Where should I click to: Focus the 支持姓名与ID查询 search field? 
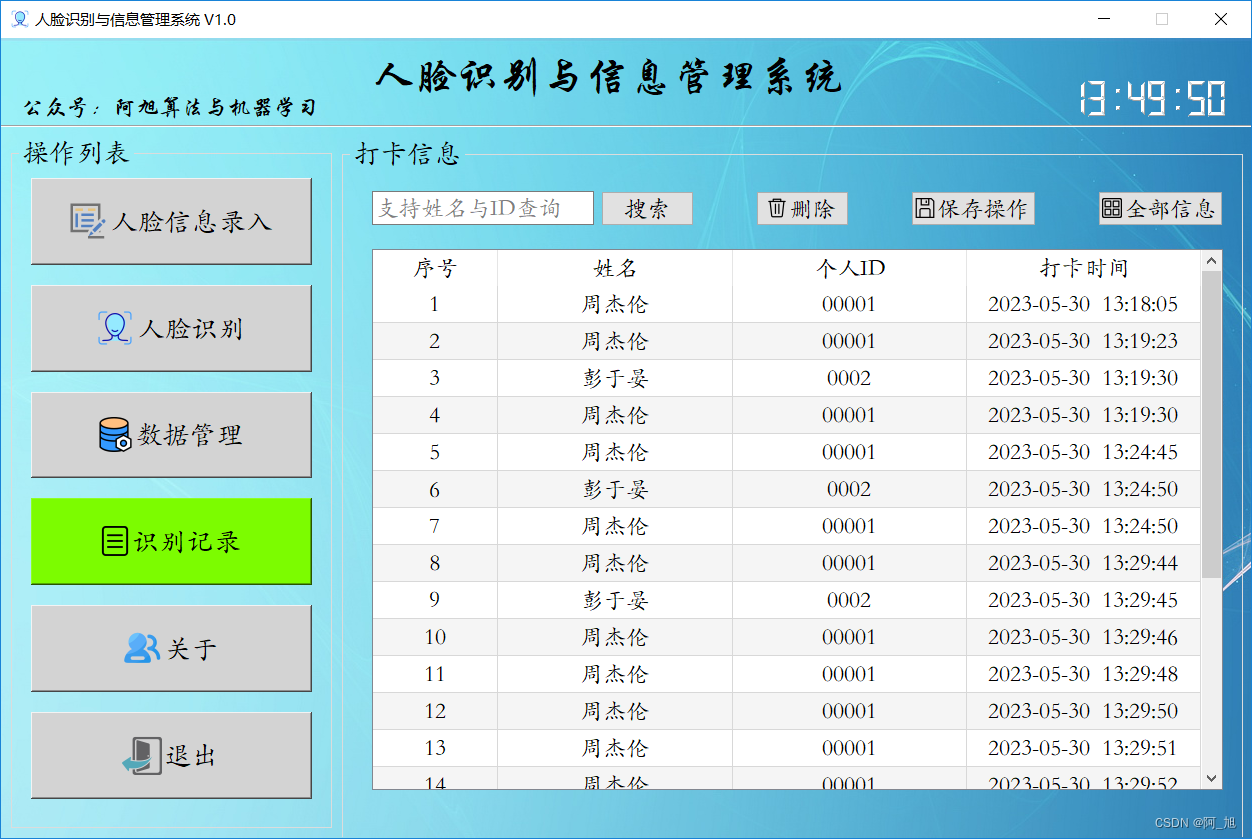coord(483,208)
